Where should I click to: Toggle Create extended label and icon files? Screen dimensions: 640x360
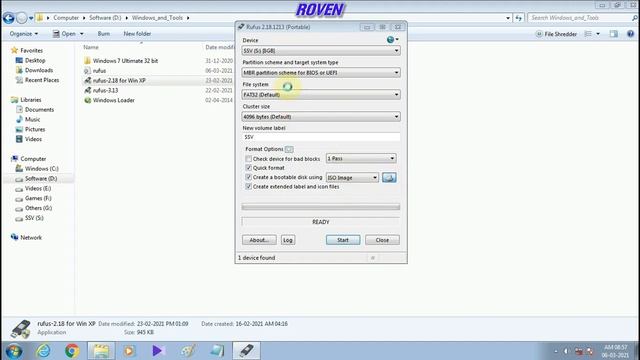[x=249, y=187]
